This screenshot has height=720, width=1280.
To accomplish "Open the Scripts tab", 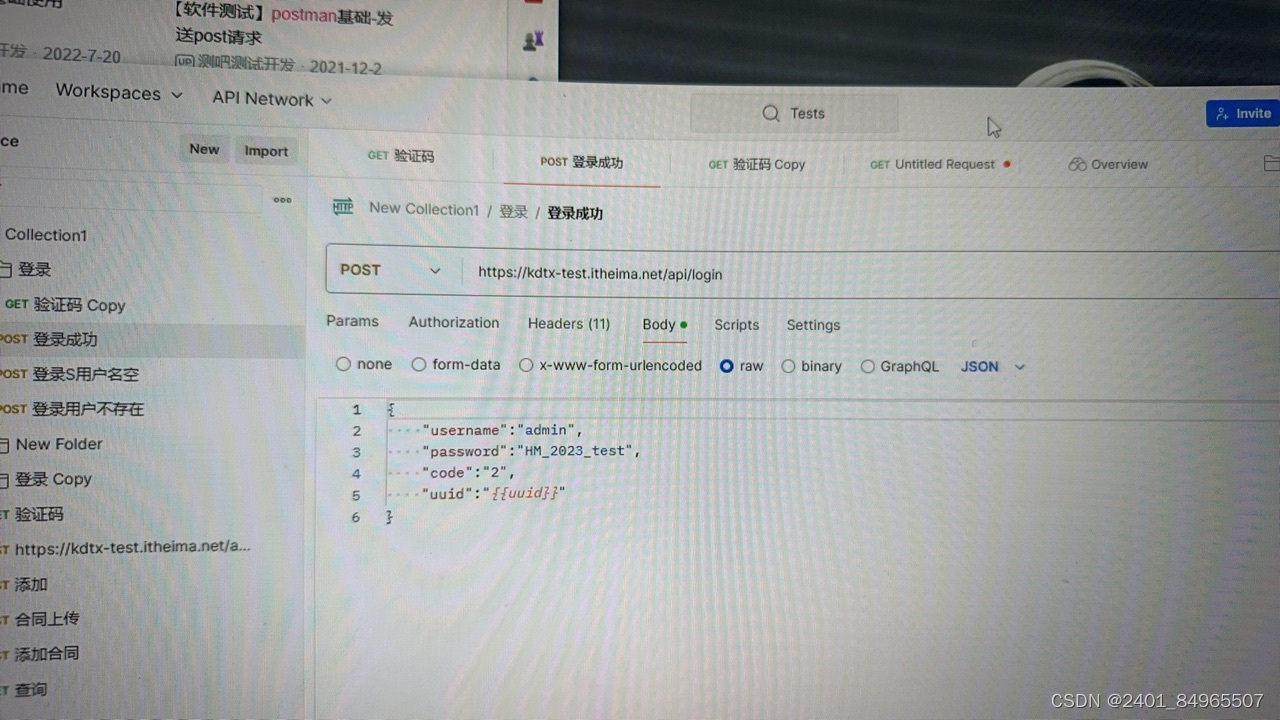I will click(737, 325).
